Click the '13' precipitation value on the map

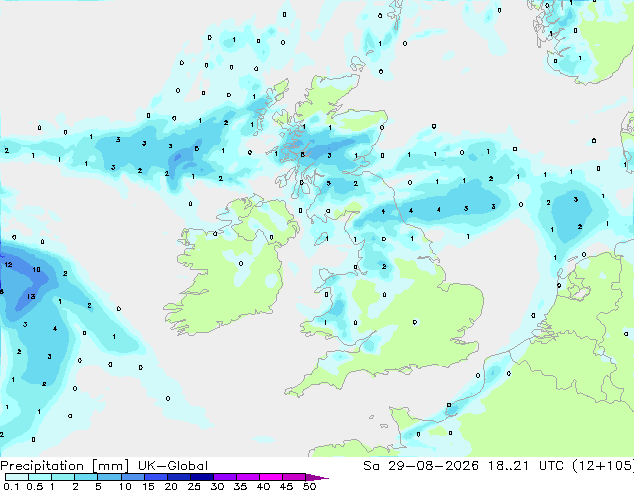[x=31, y=296]
